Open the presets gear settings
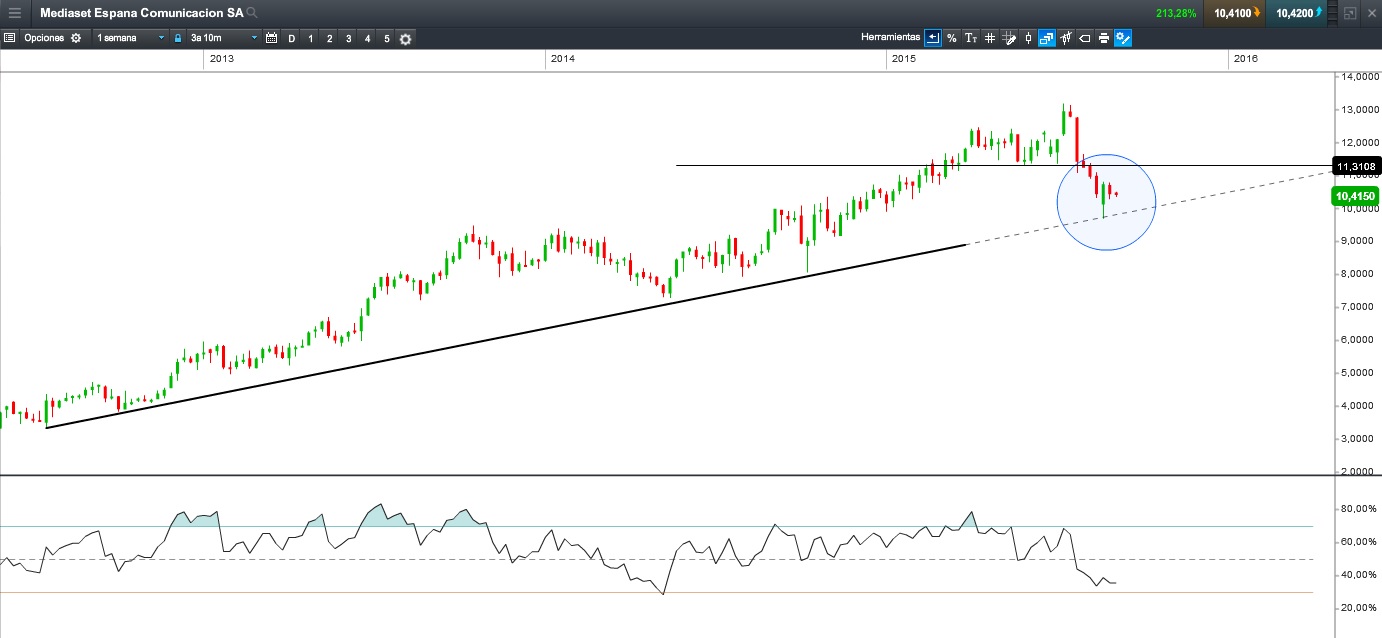The height and width of the screenshot is (638, 1382). pos(405,38)
